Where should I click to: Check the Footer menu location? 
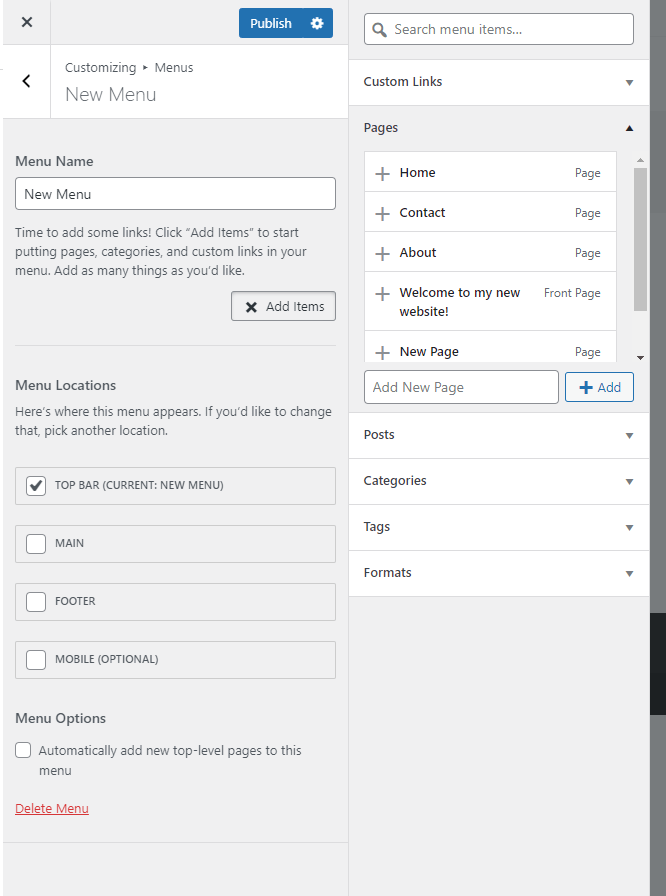pos(36,602)
